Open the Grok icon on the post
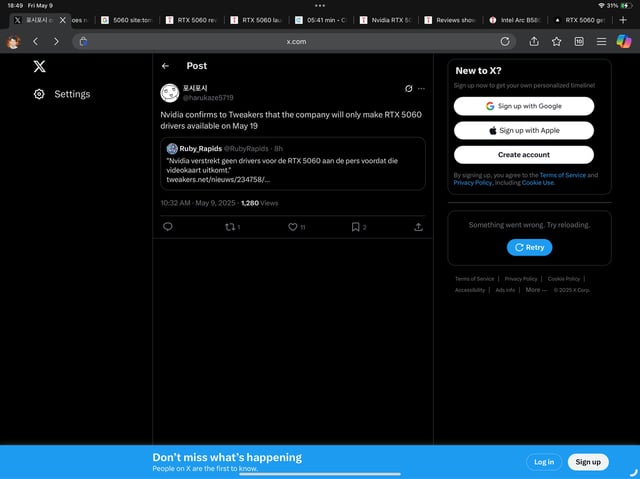This screenshot has width=640, height=479. pos(408,89)
